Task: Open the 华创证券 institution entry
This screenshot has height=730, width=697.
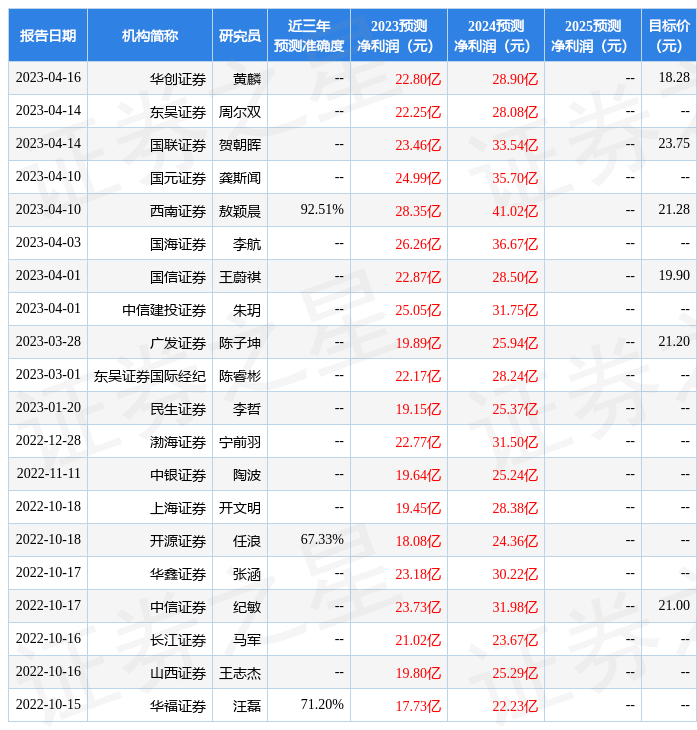Action: [x=178, y=78]
